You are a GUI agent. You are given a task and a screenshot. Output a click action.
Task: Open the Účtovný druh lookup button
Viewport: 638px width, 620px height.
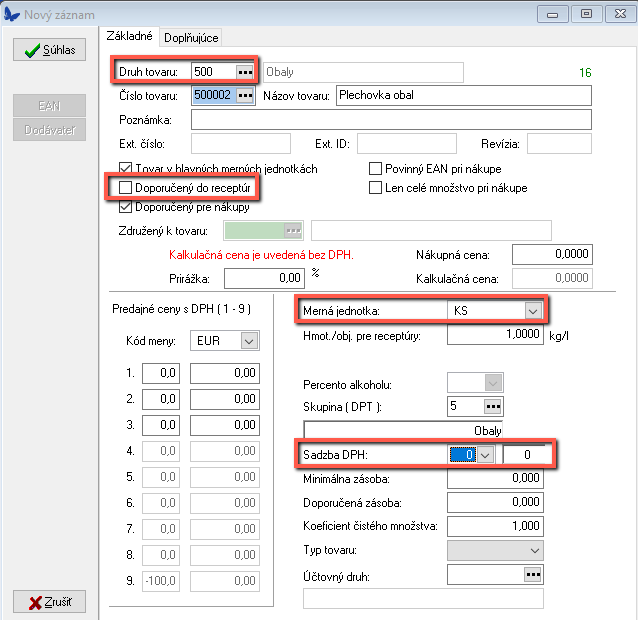coord(532,574)
